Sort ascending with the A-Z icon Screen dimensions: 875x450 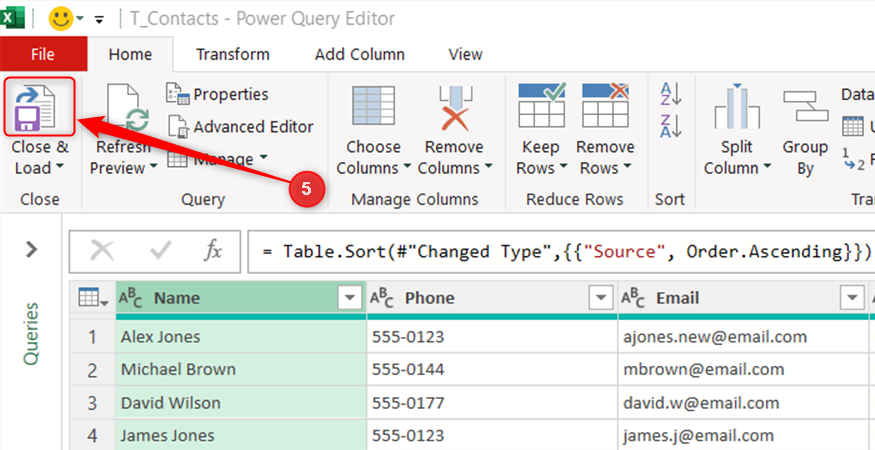pyautogui.click(x=671, y=94)
